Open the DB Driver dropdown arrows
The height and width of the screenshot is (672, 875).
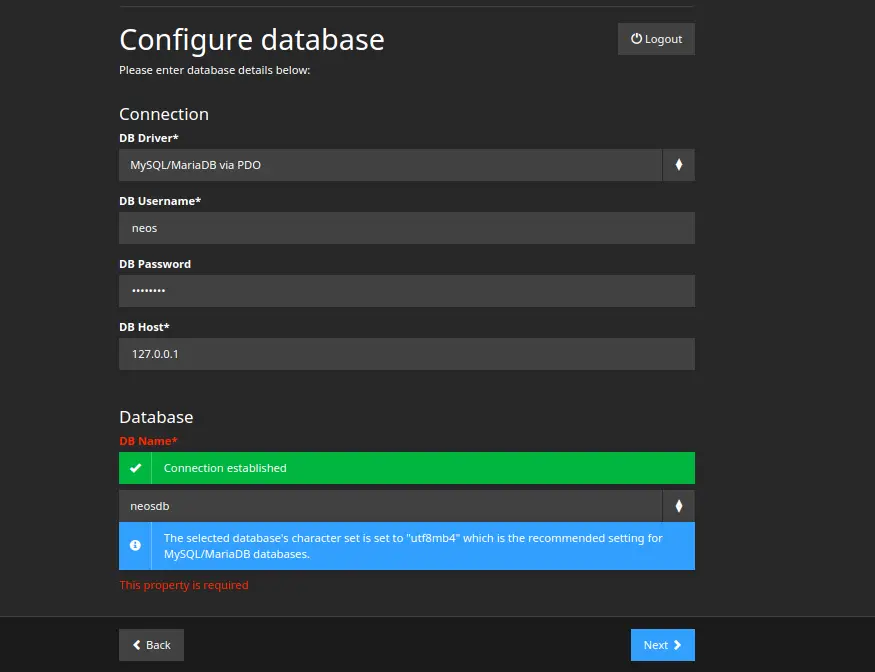[678, 165]
